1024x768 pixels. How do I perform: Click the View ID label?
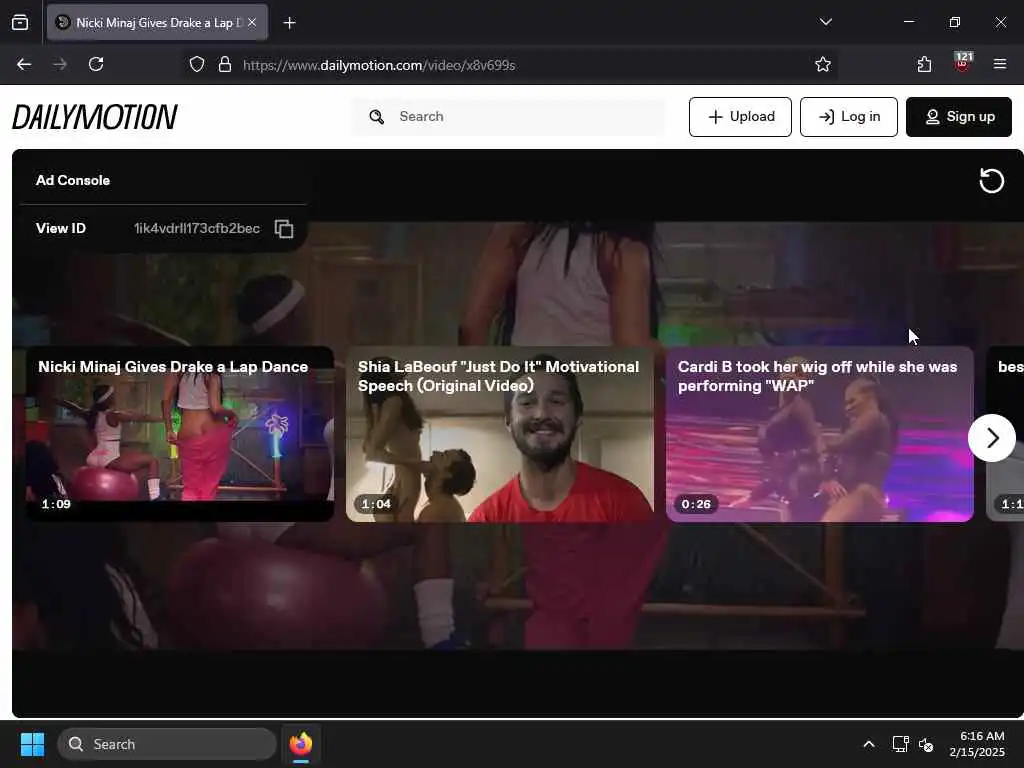(61, 228)
